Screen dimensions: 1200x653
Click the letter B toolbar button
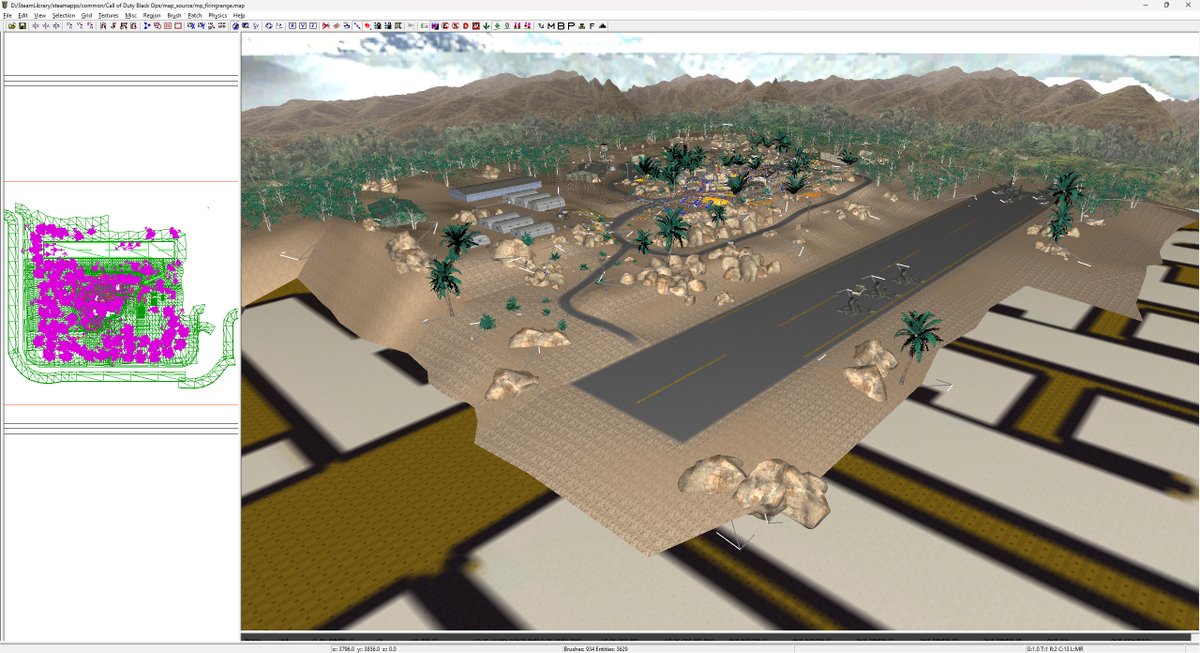(561, 26)
